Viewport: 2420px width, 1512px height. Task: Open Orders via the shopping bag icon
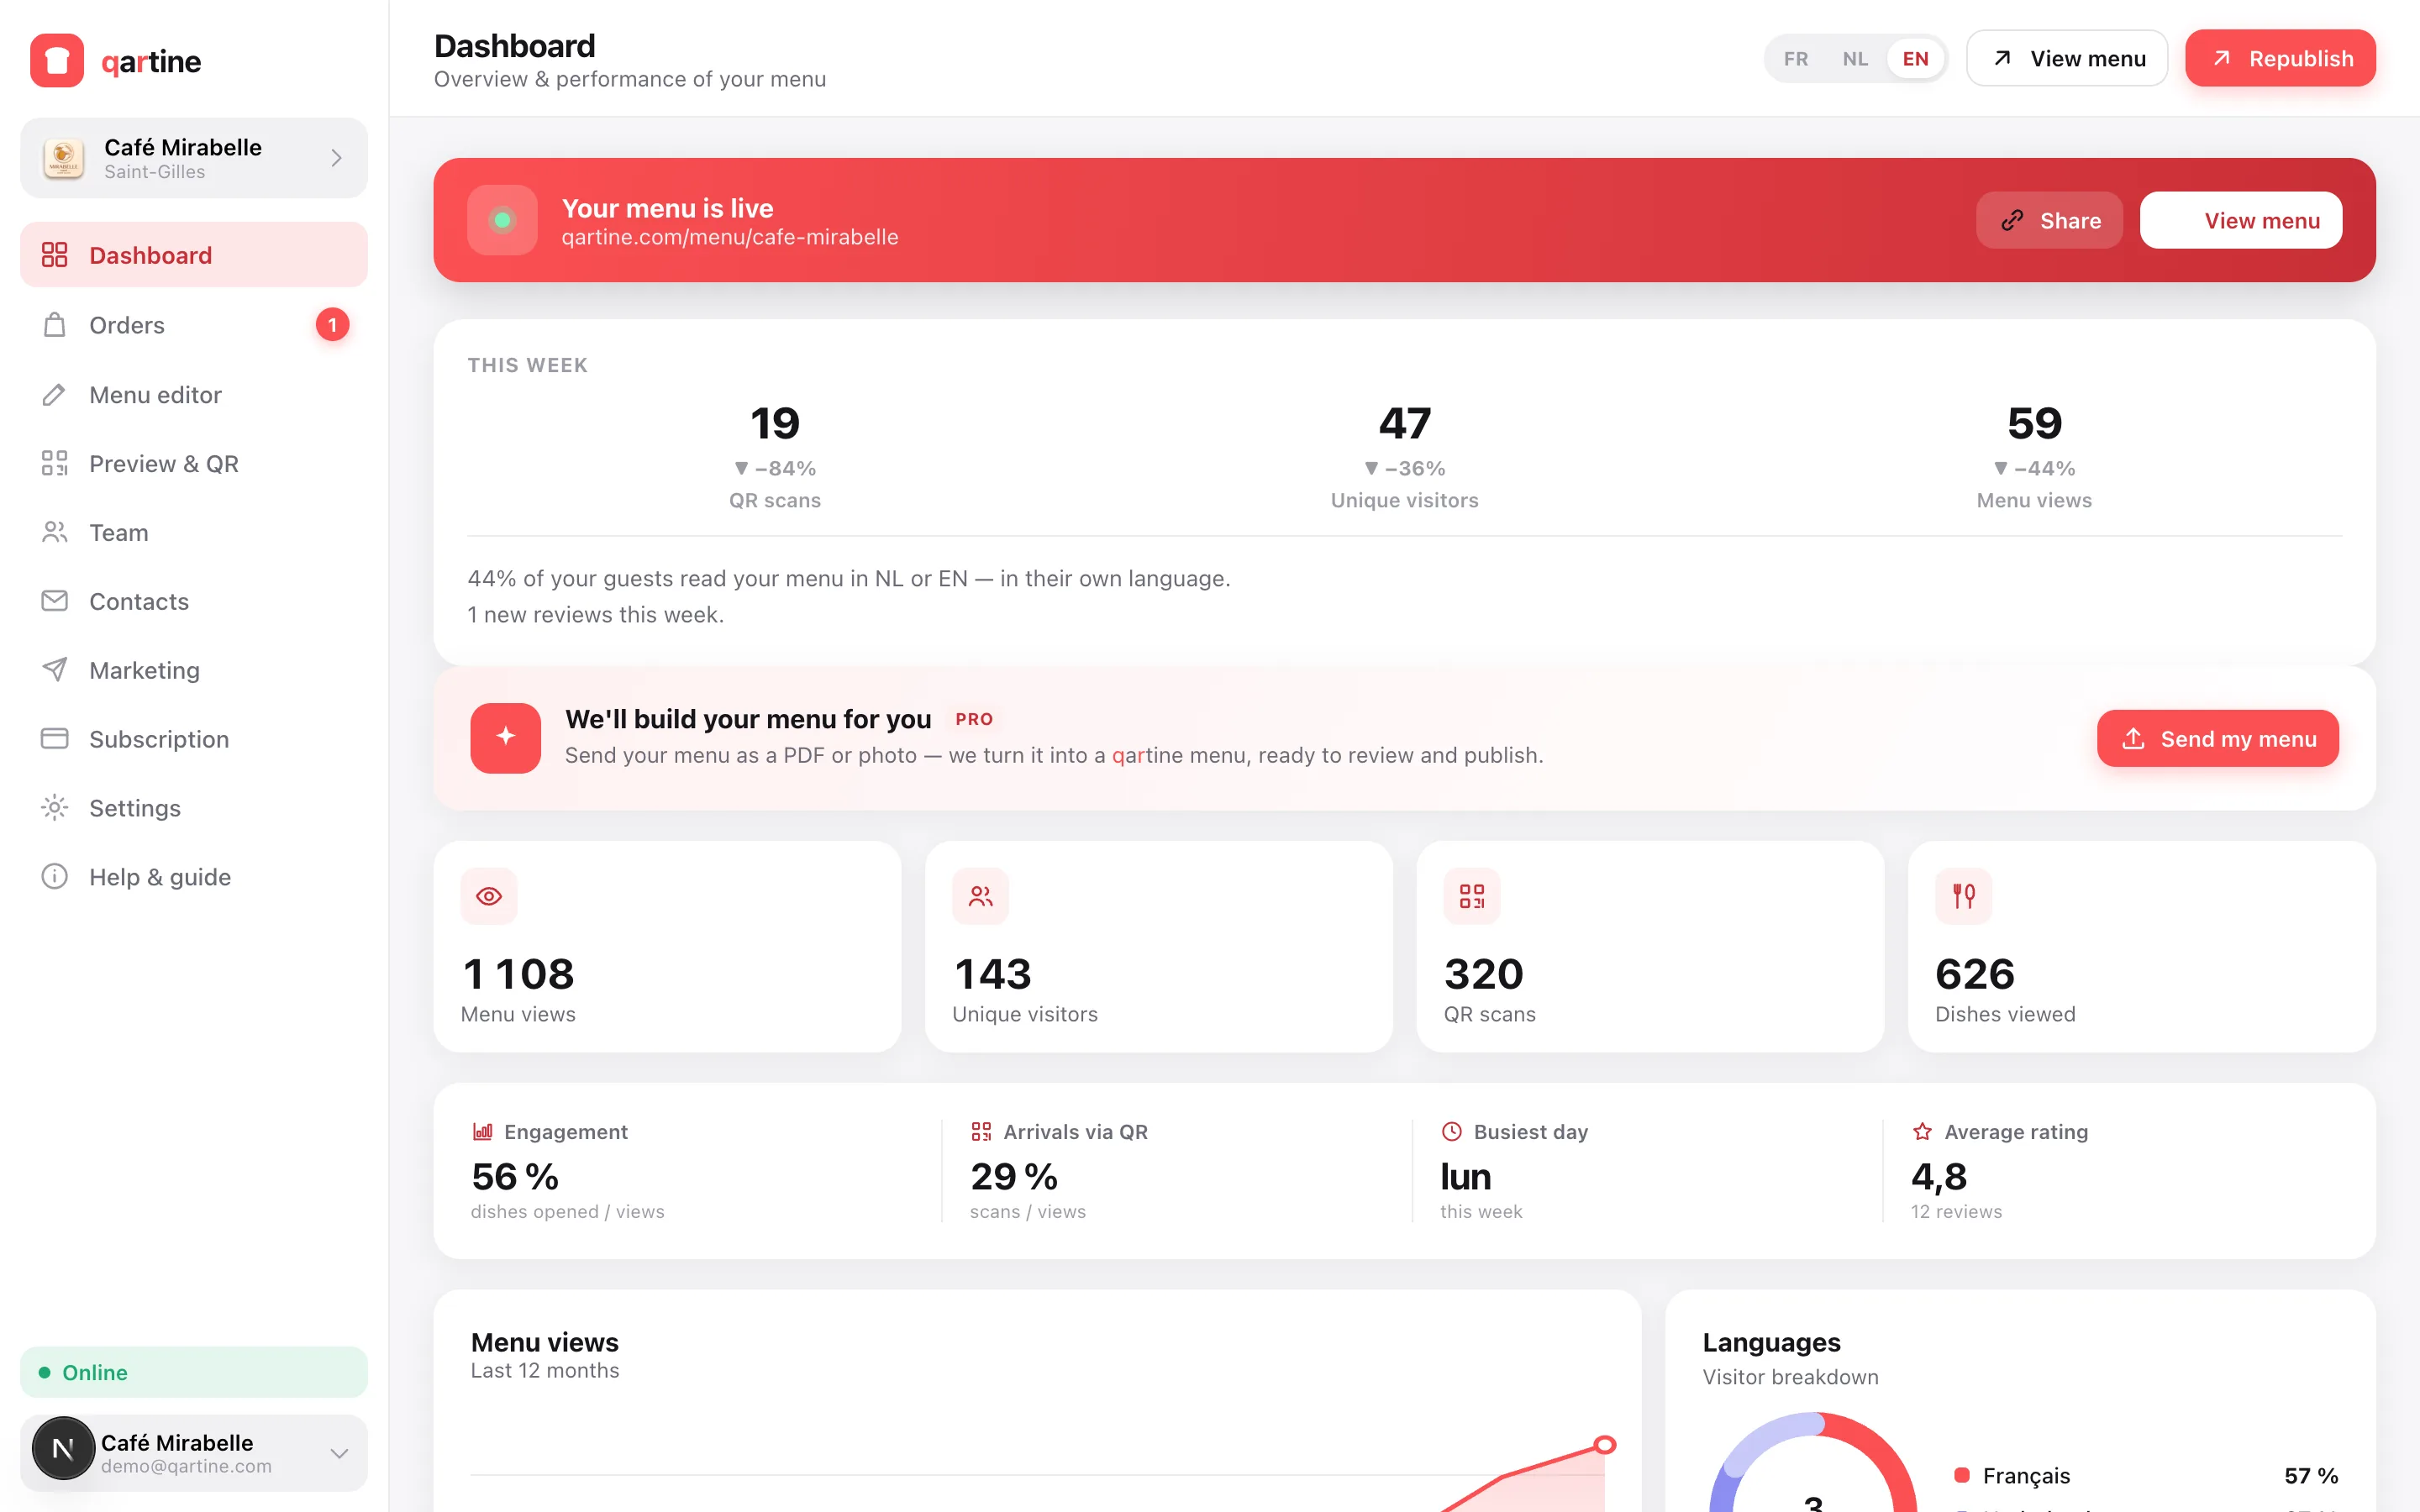click(55, 325)
